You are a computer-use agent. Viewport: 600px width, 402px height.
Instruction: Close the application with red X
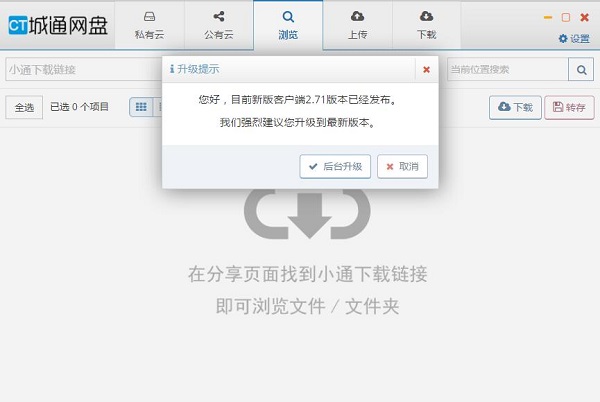584,17
